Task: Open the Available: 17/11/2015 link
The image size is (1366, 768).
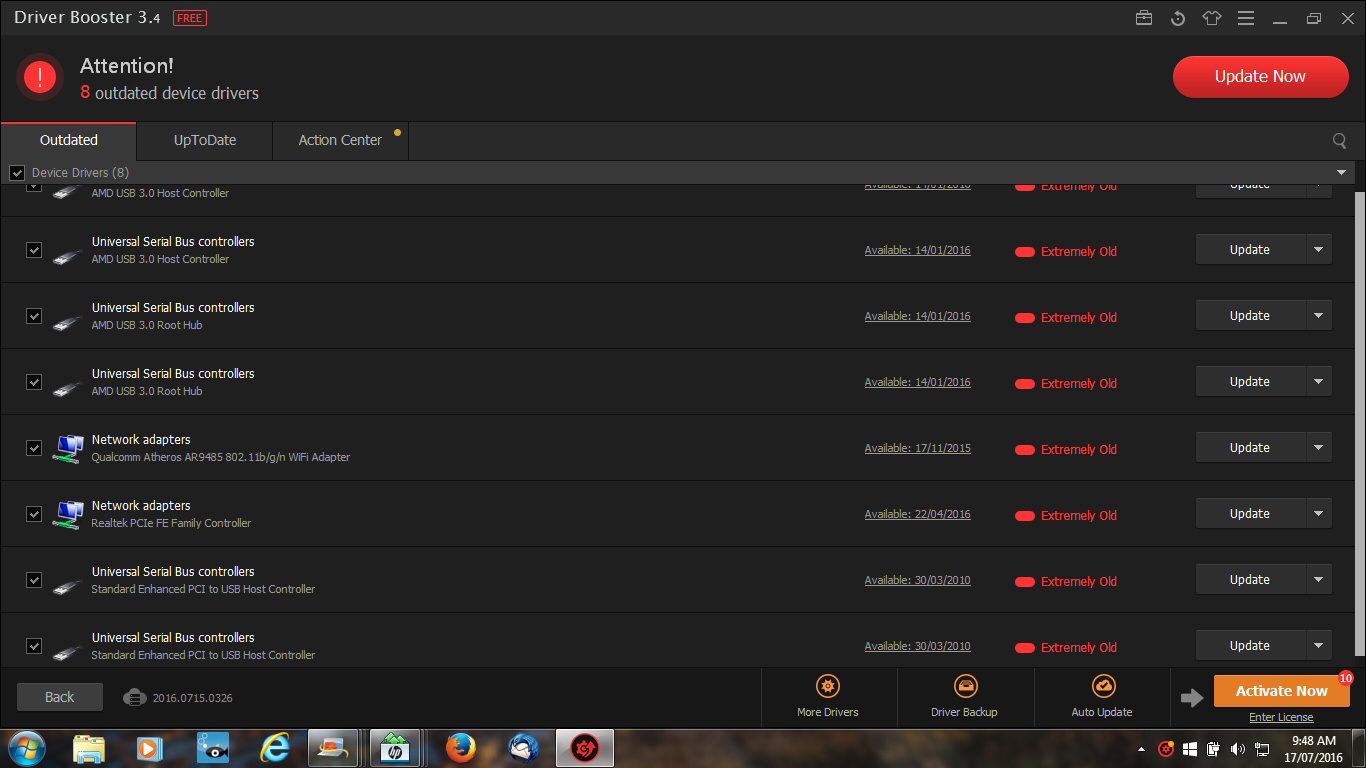Action: pyautogui.click(x=918, y=449)
